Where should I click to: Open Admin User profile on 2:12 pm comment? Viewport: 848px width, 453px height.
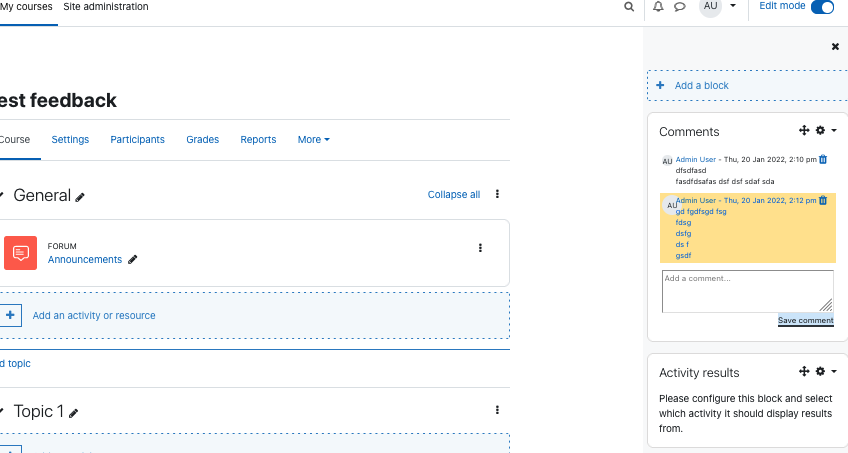[x=696, y=201]
